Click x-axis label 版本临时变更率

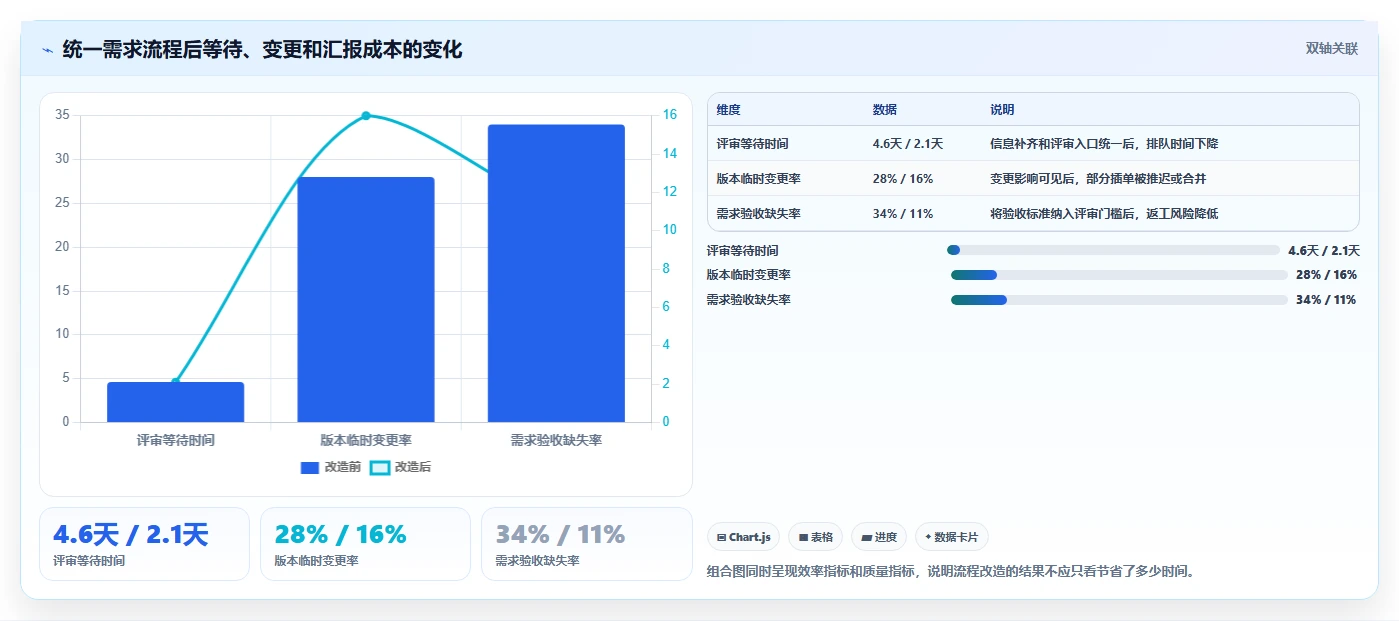pyautogui.click(x=366, y=440)
